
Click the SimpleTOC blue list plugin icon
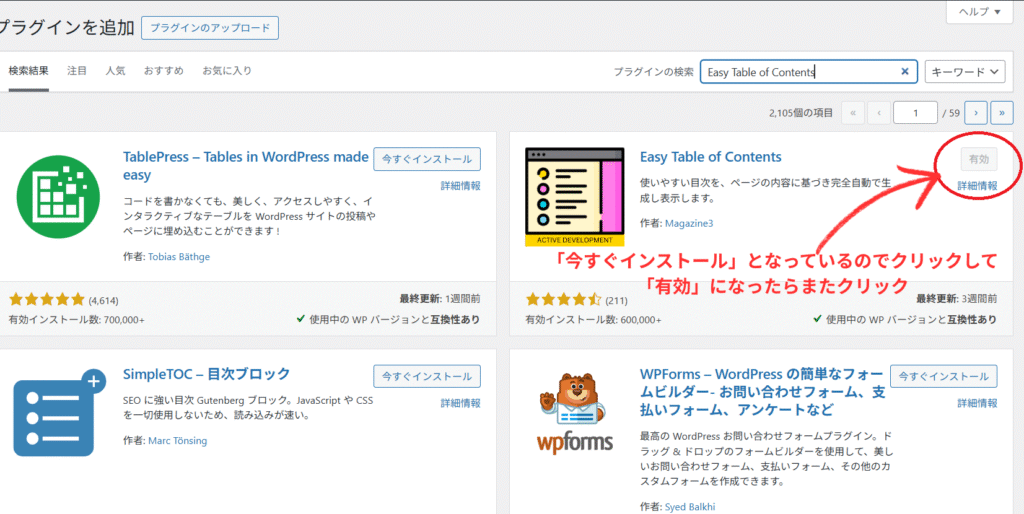(x=59, y=413)
